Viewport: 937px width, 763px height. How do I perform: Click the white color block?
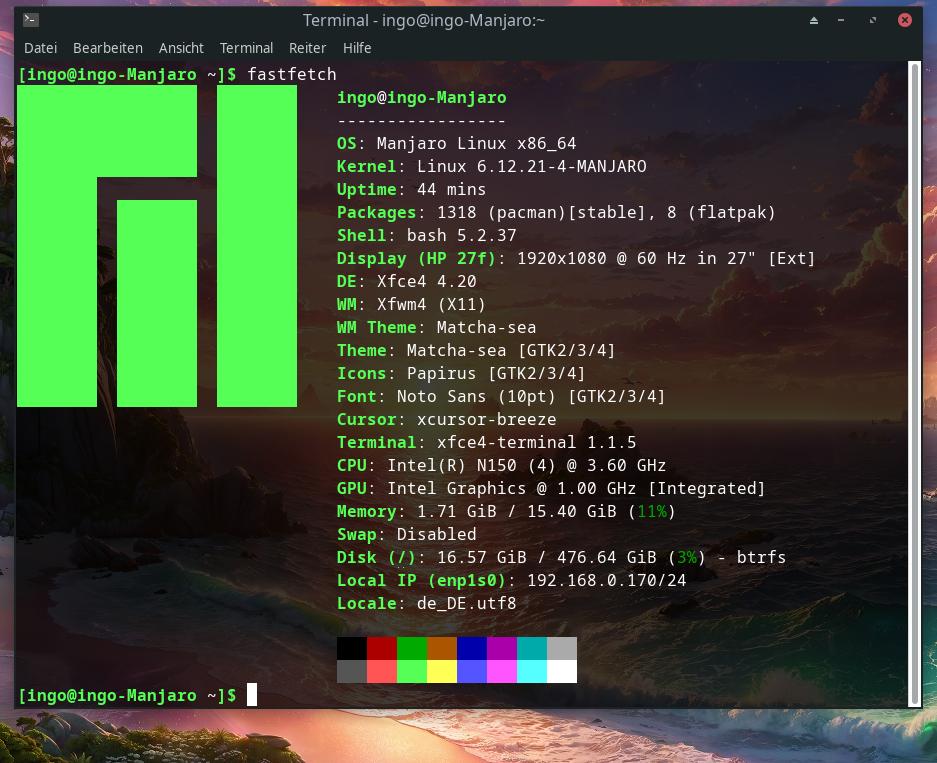click(562, 671)
